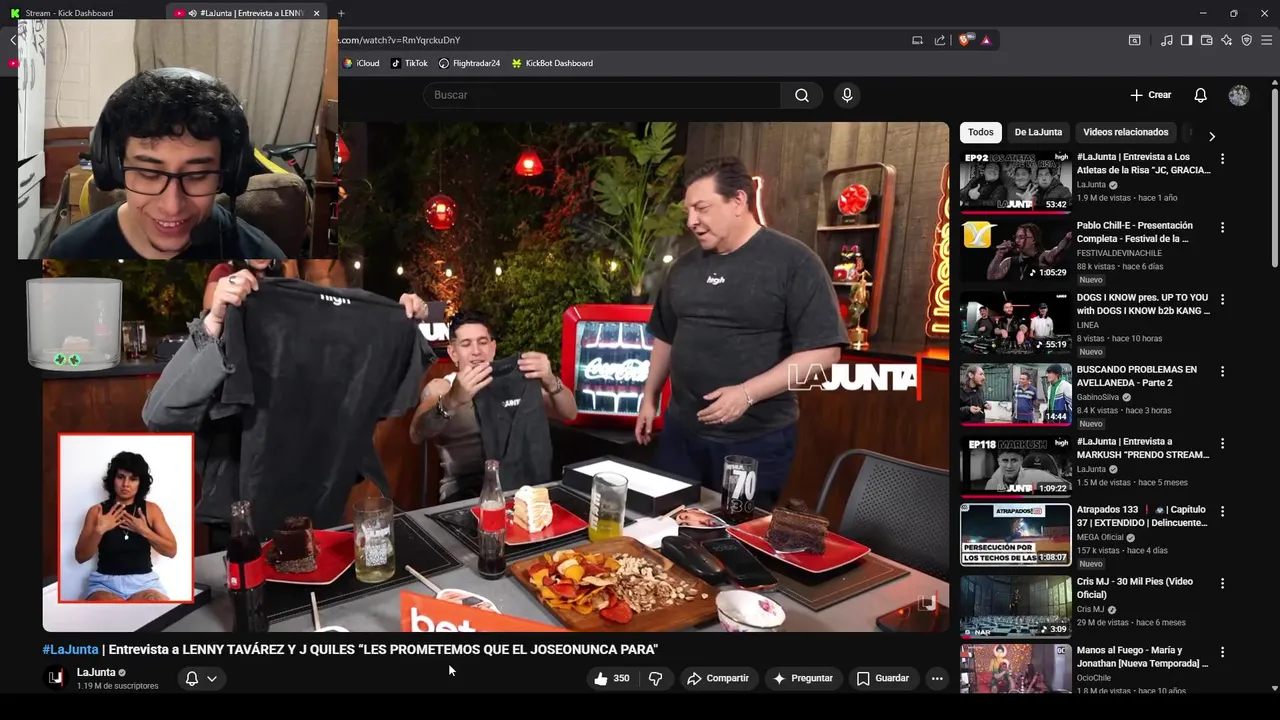Screen dimensions: 1280x720
Task: Open the browser hamburger main menu
Action: (x=1267, y=40)
